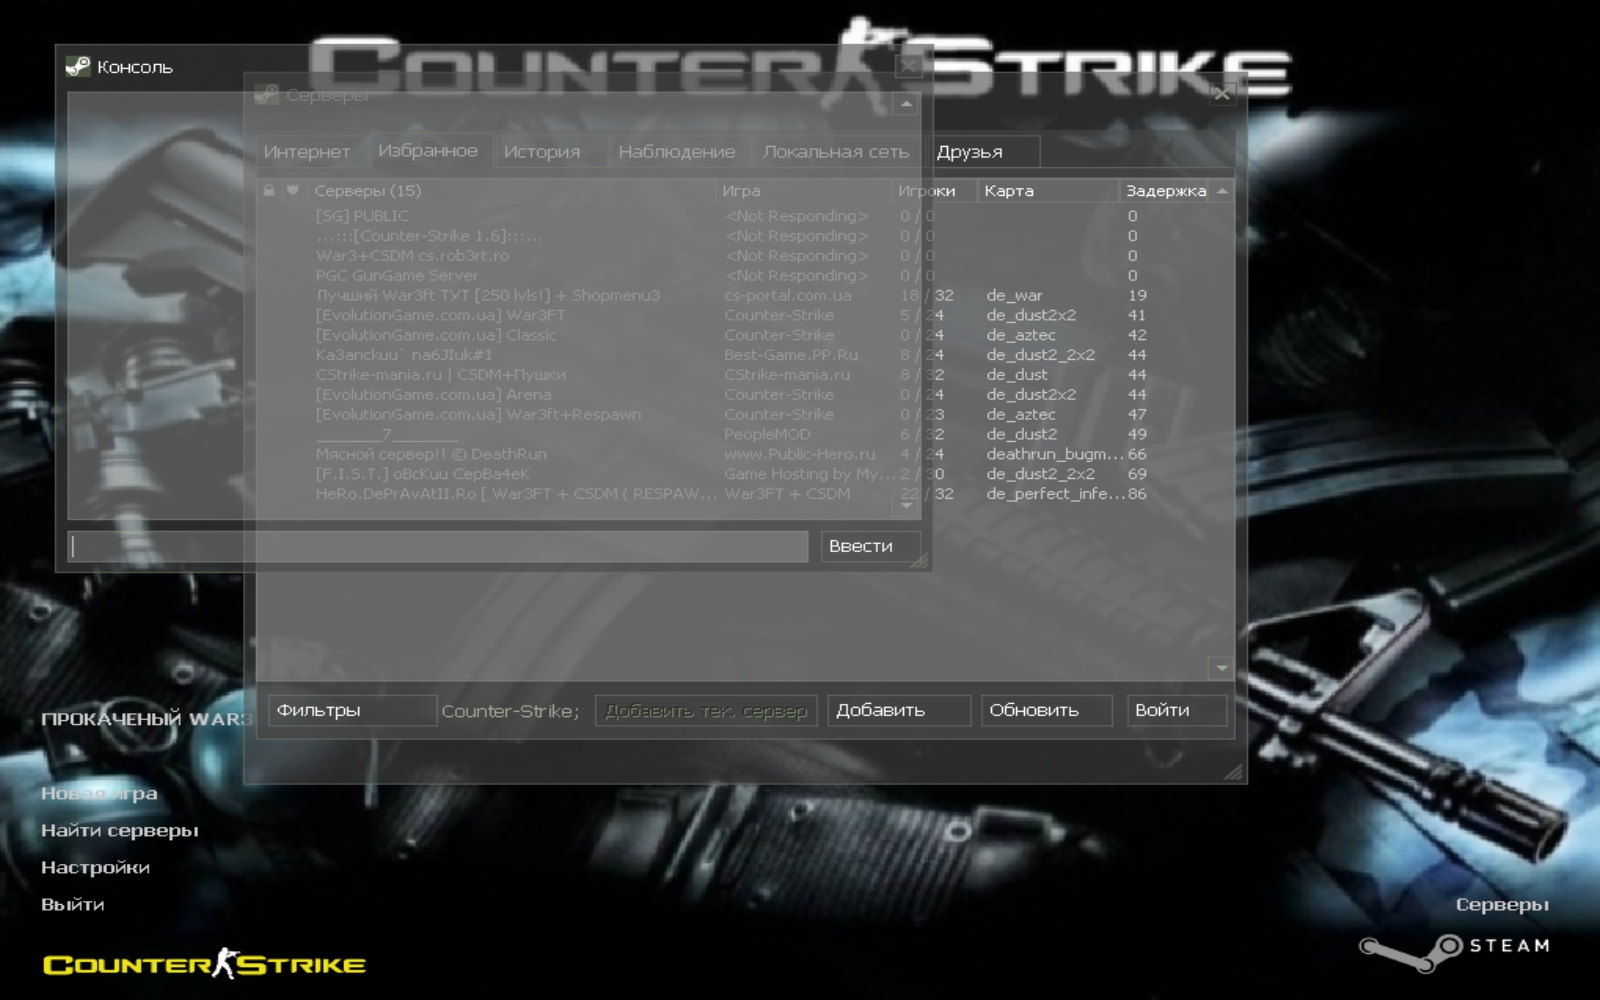
Task: Click the console scroll-down arrow
Action: pos(906,506)
